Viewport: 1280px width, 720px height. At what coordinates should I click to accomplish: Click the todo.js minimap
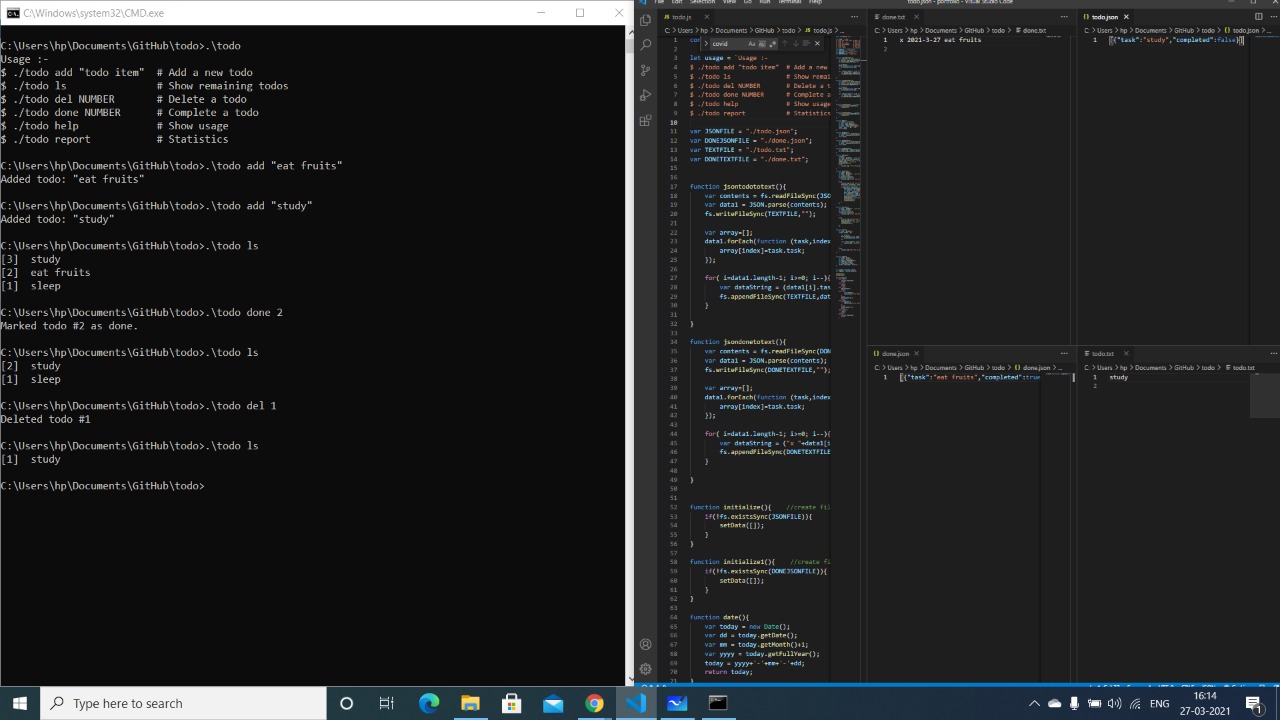click(x=848, y=180)
